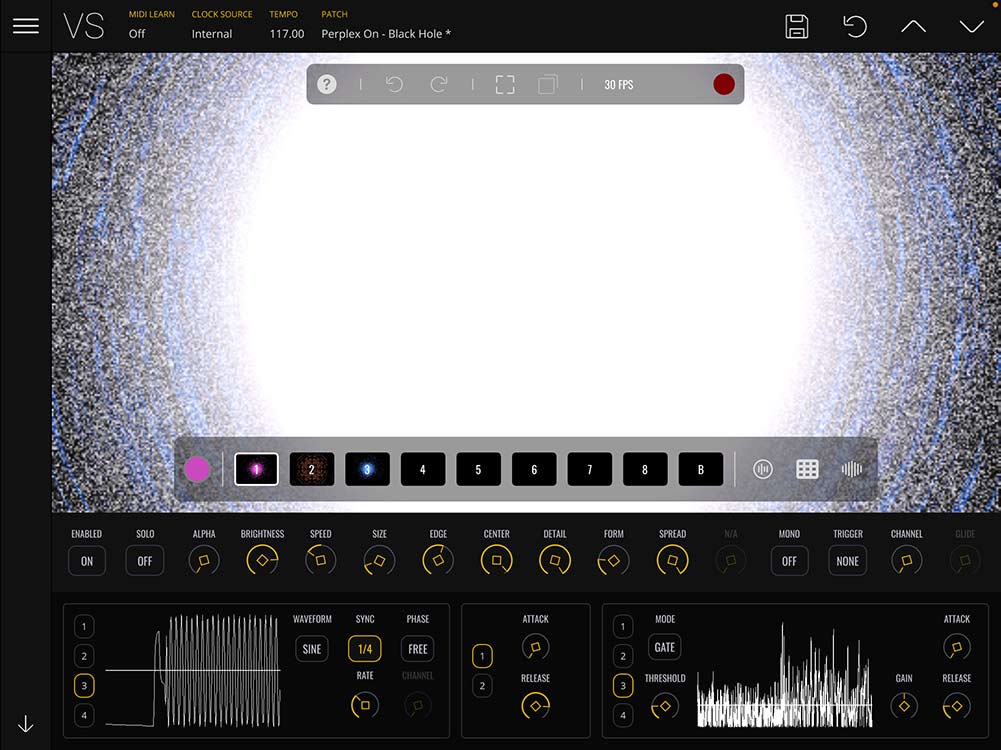Turn on the MONO switch
The image size is (1001, 750).
pyautogui.click(x=789, y=561)
